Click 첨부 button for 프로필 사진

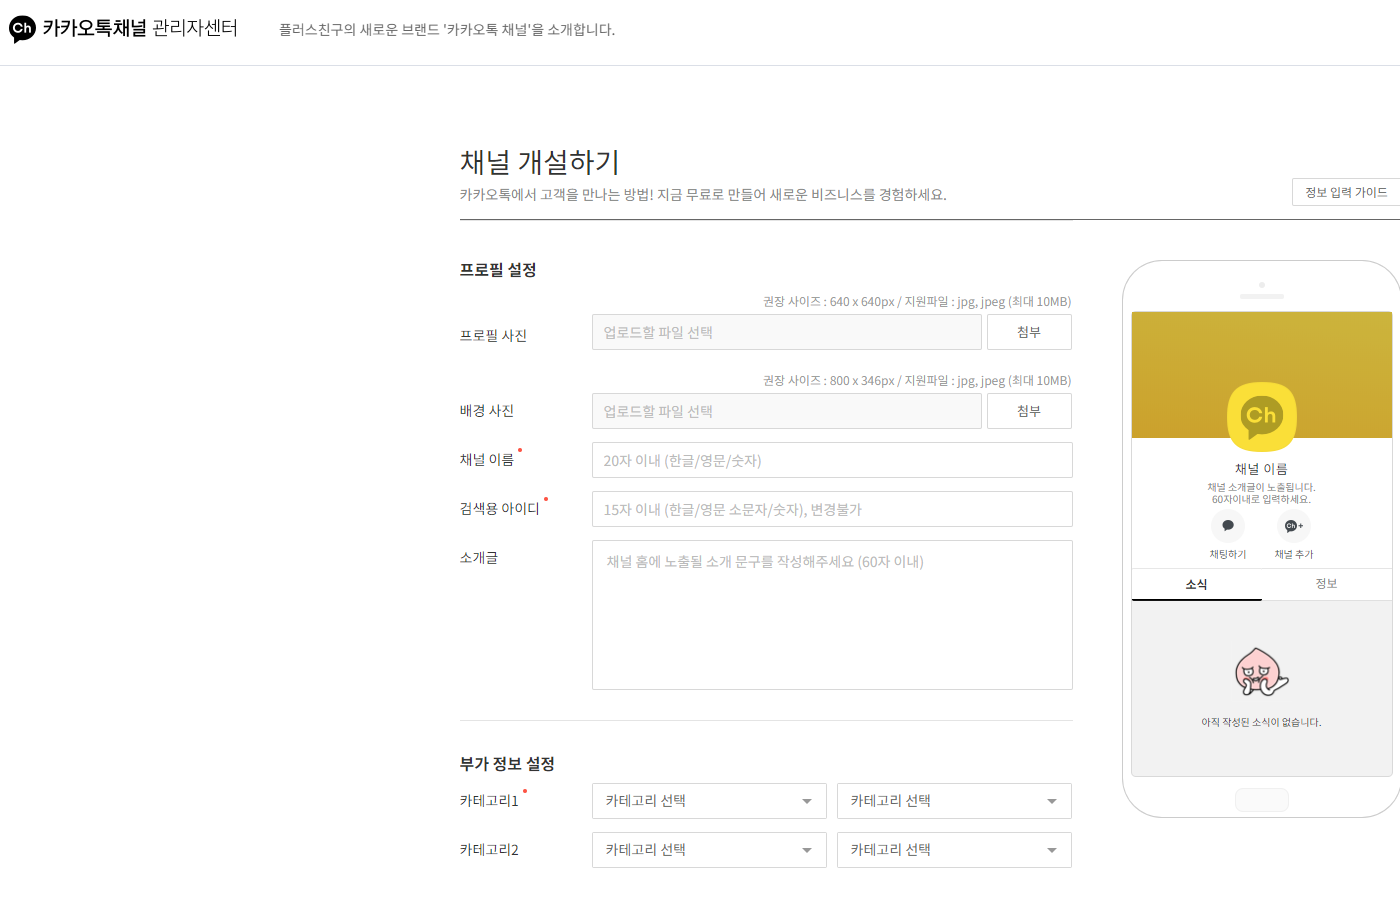tap(1029, 332)
